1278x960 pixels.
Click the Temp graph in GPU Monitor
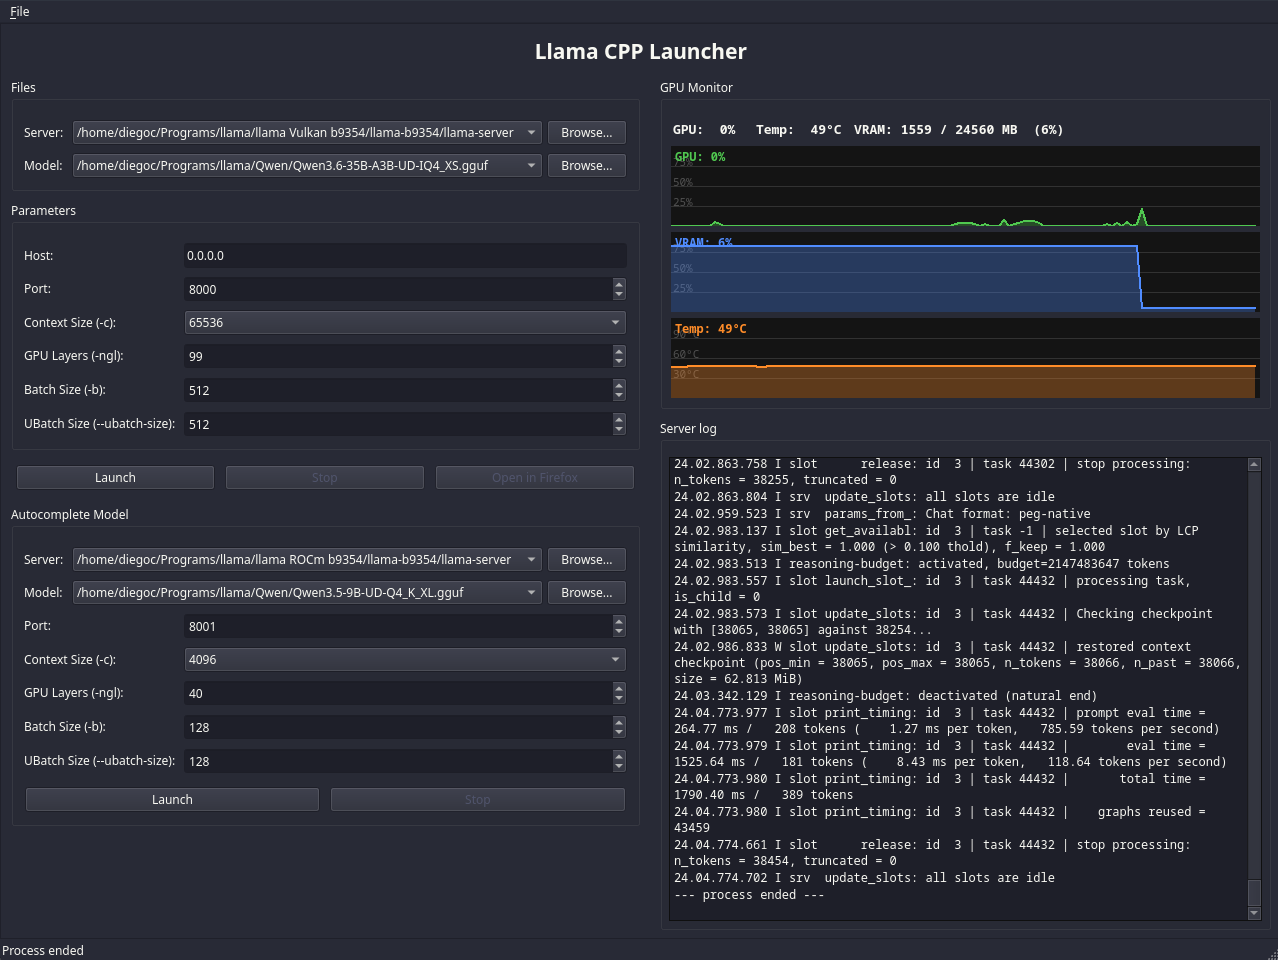pyautogui.click(x=965, y=358)
